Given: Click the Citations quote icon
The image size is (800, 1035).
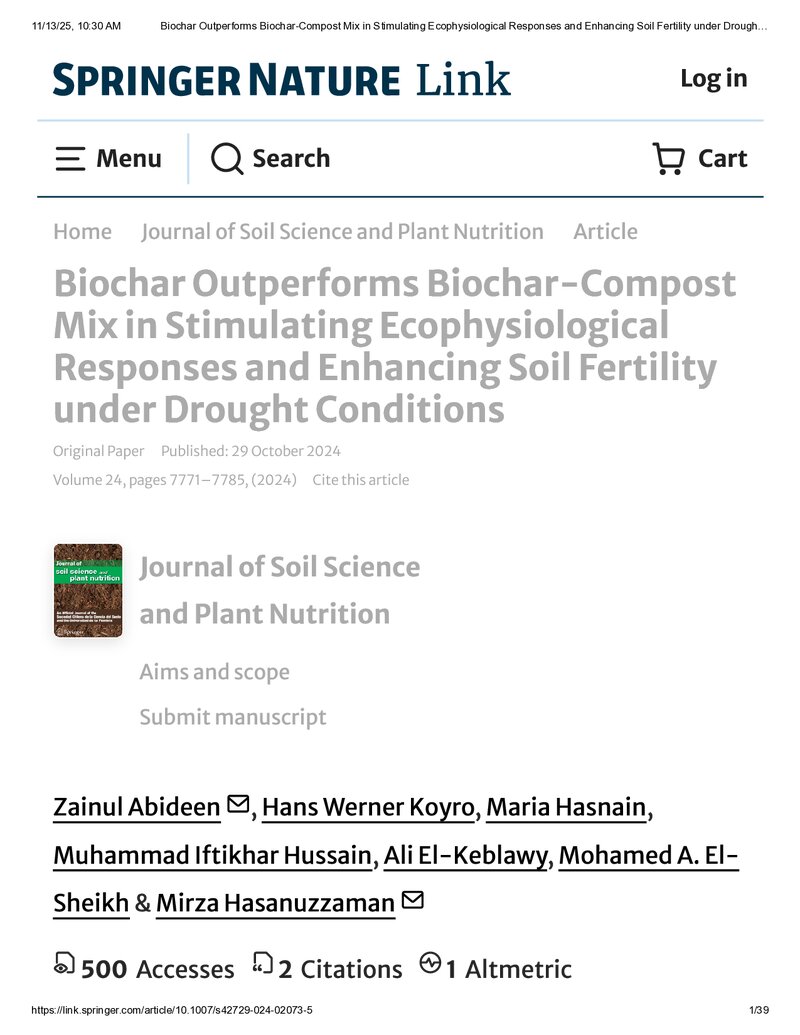Looking at the screenshot, I should pos(262,964).
